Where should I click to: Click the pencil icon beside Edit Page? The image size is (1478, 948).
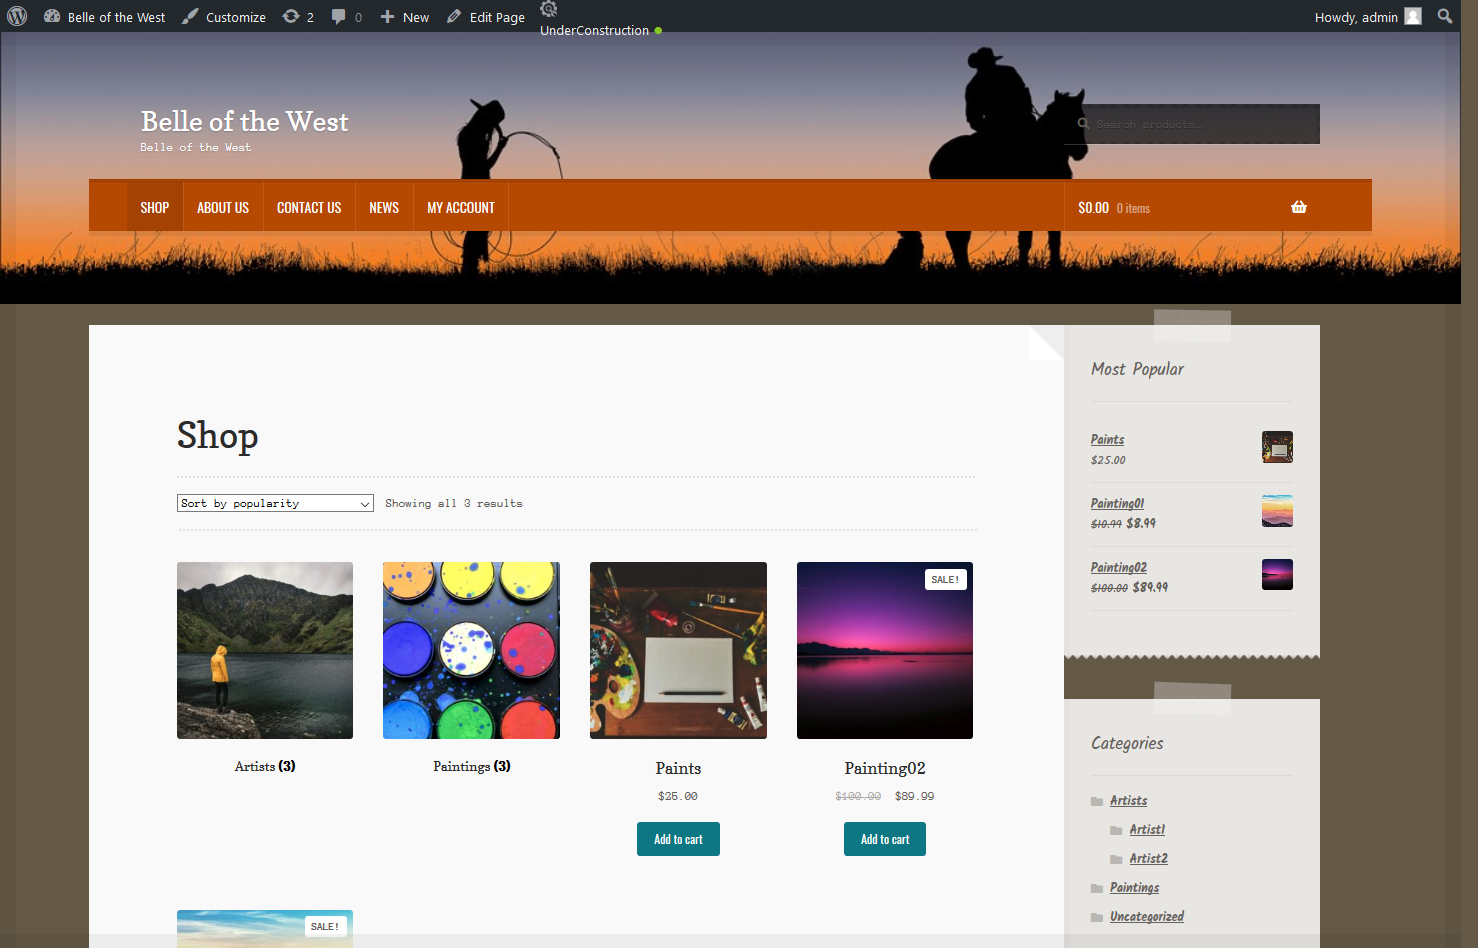pos(454,16)
